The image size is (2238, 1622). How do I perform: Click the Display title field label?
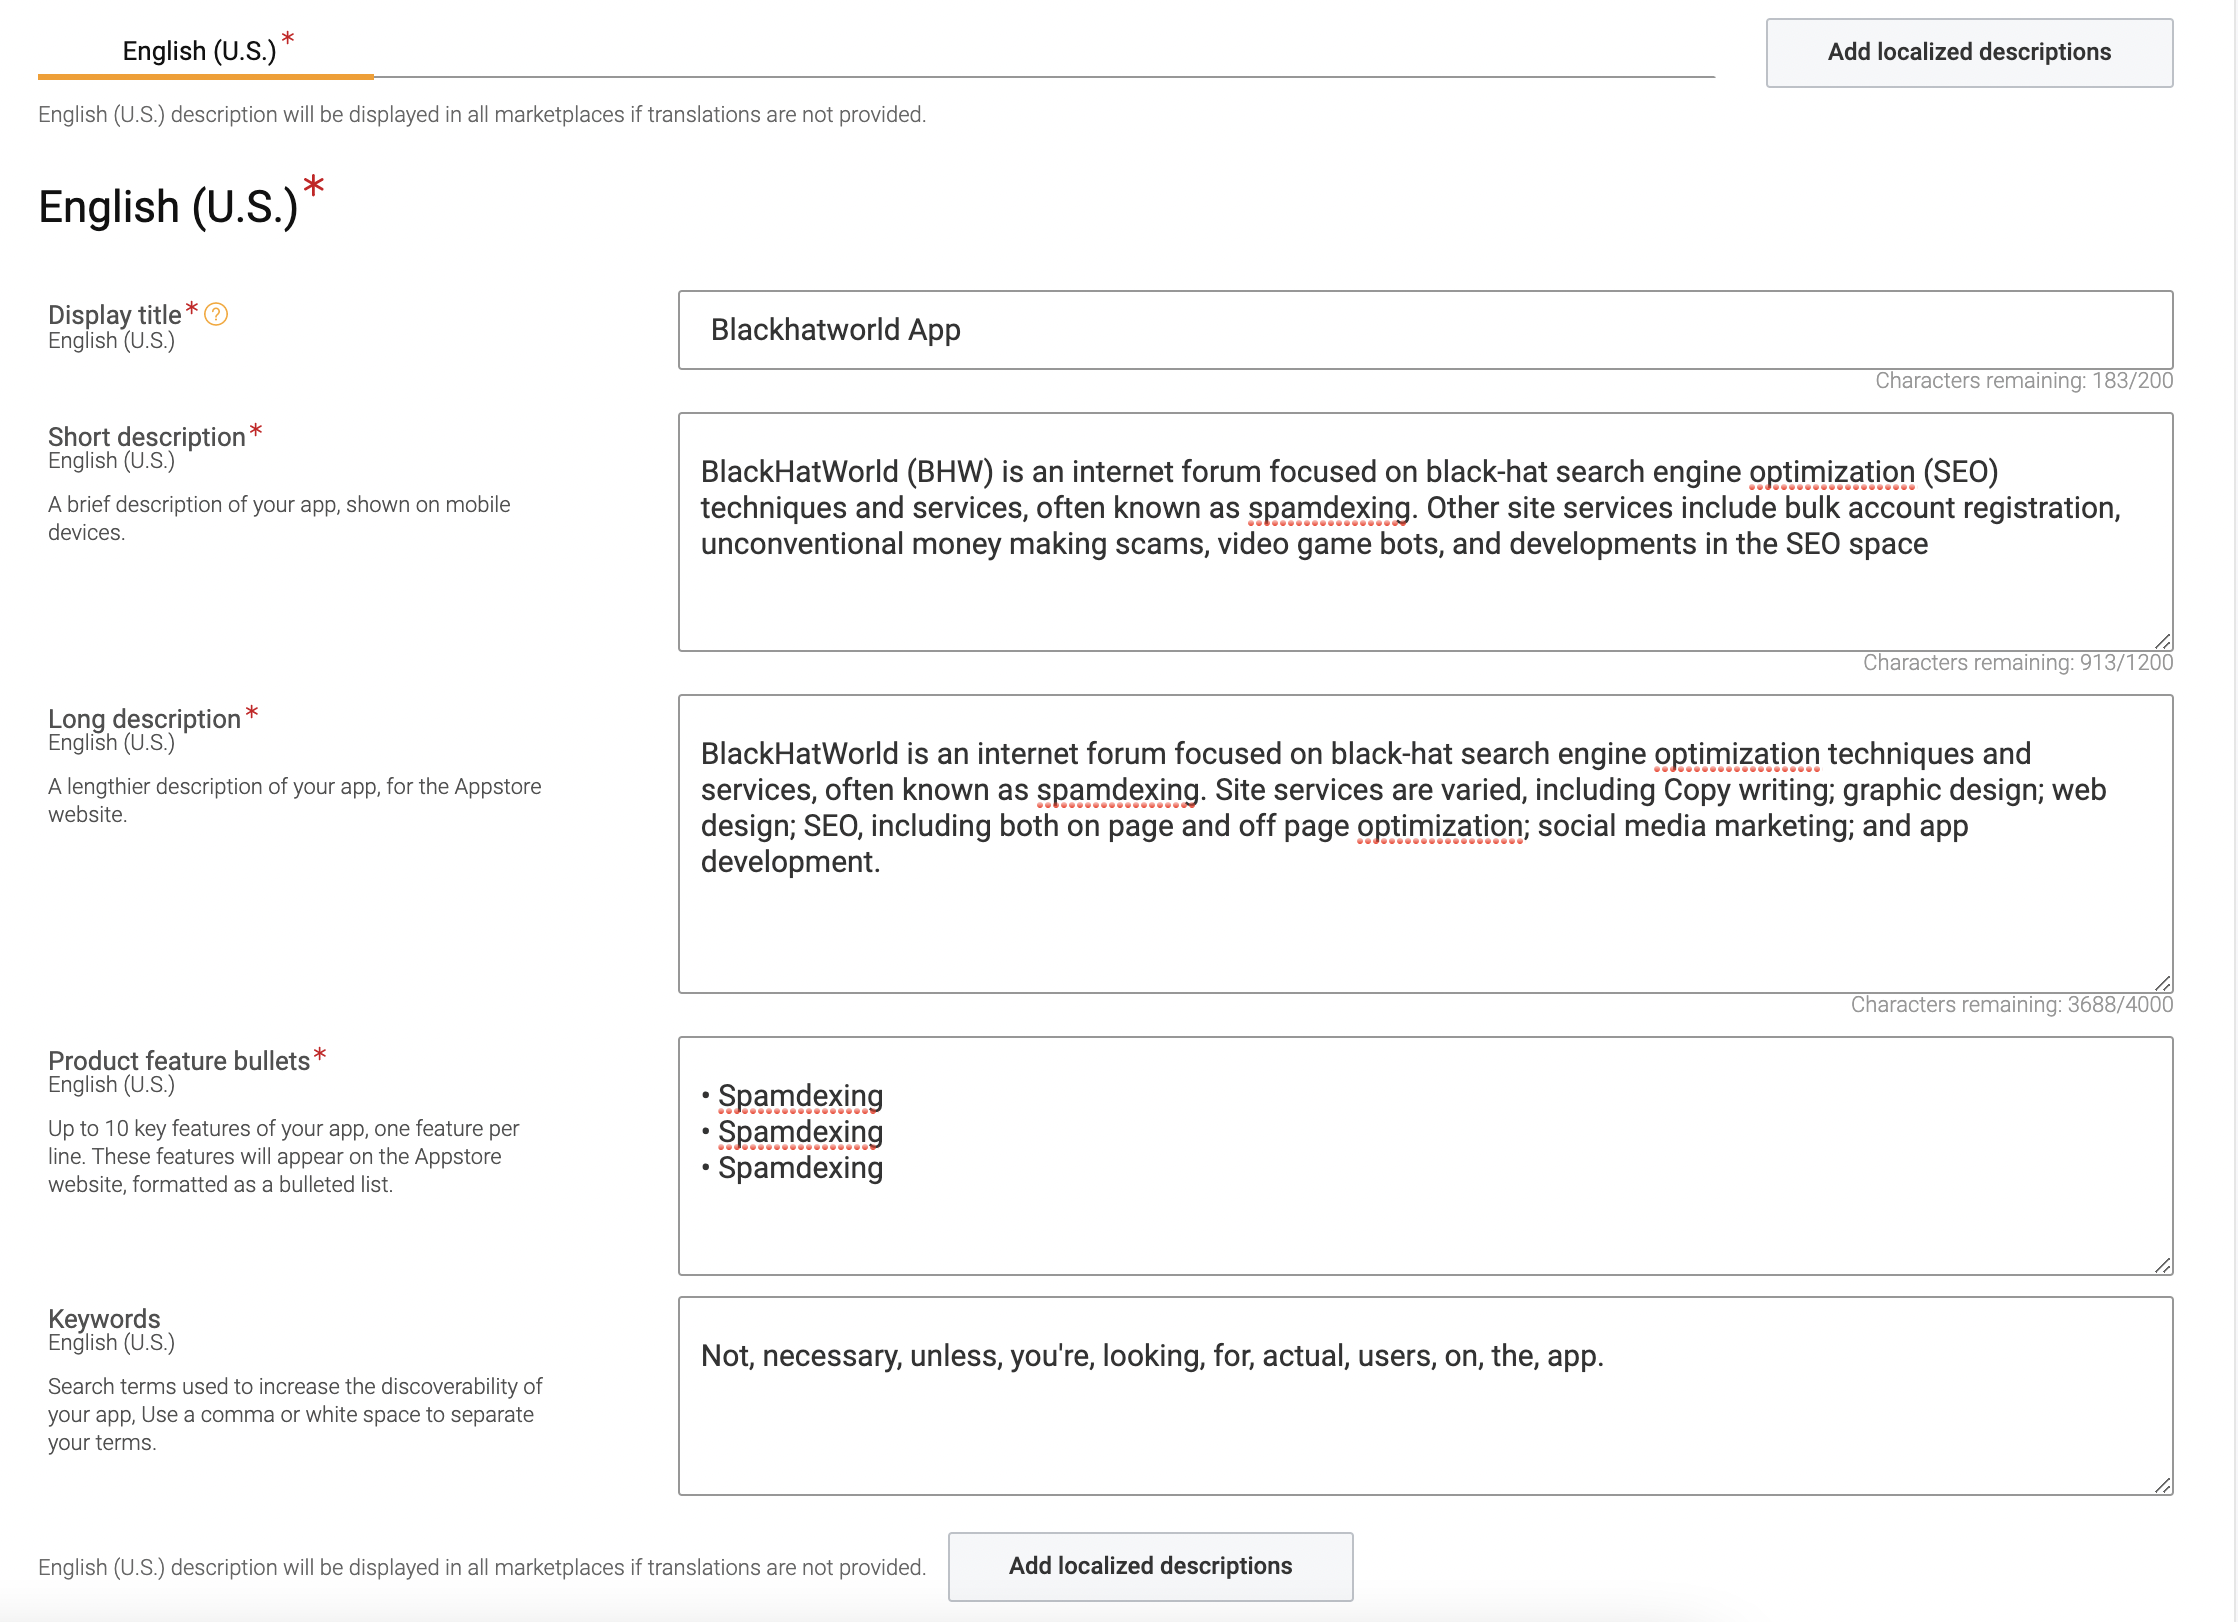click(115, 315)
